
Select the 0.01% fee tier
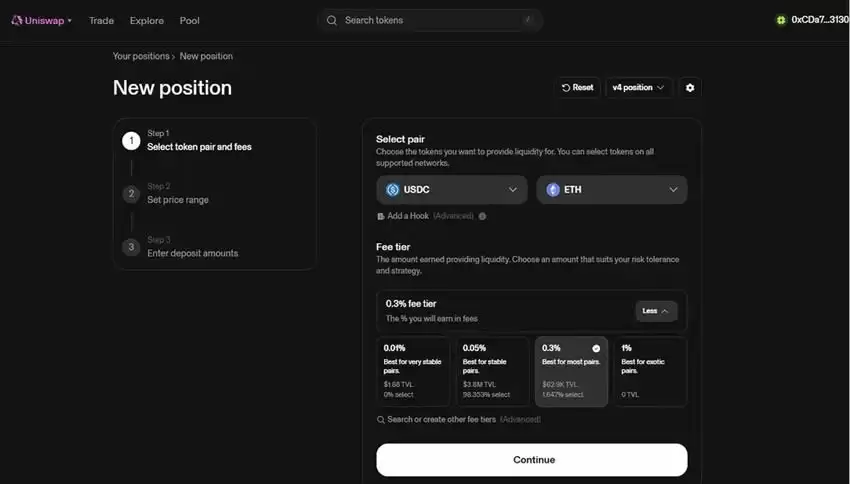[x=414, y=371]
